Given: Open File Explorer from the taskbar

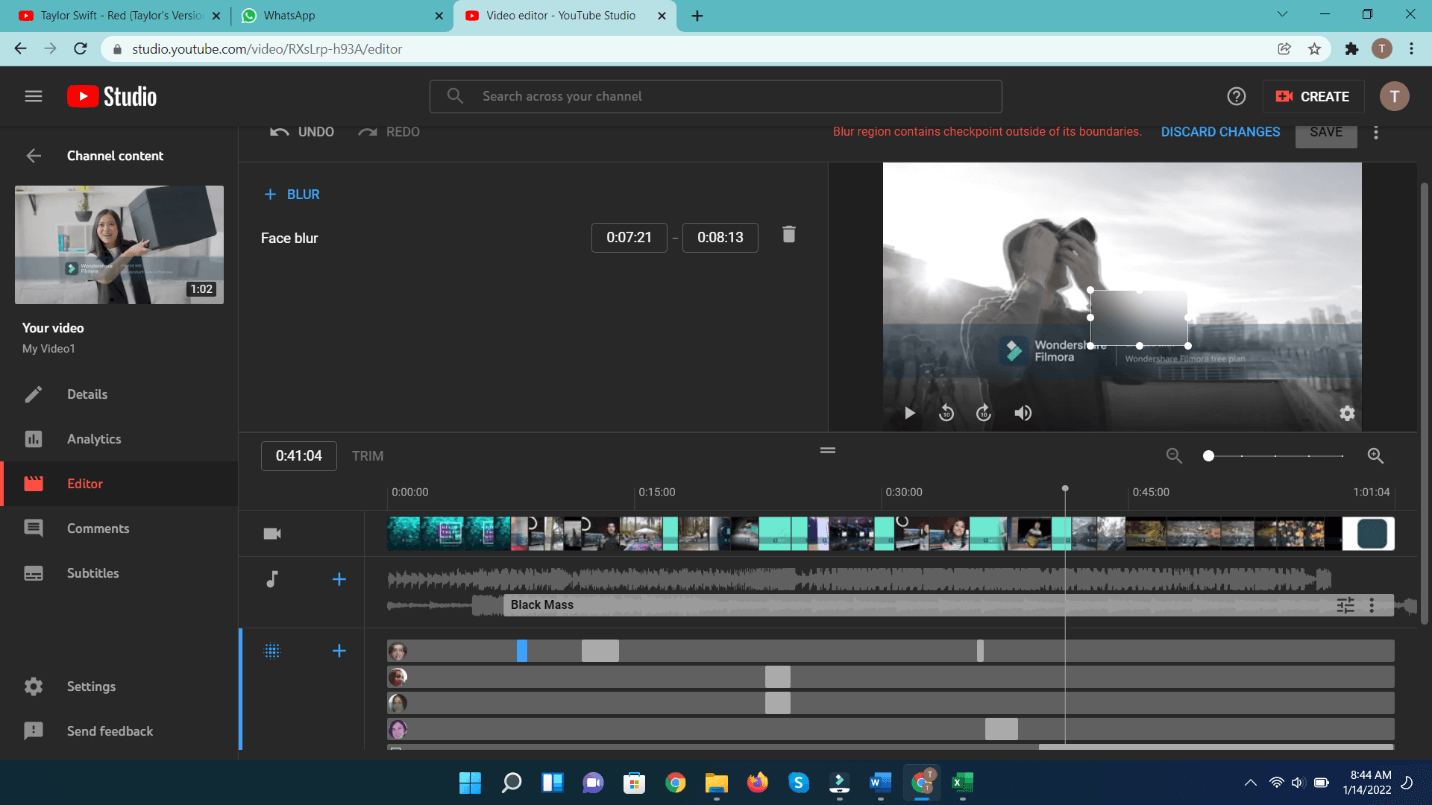Looking at the screenshot, I should 716,782.
